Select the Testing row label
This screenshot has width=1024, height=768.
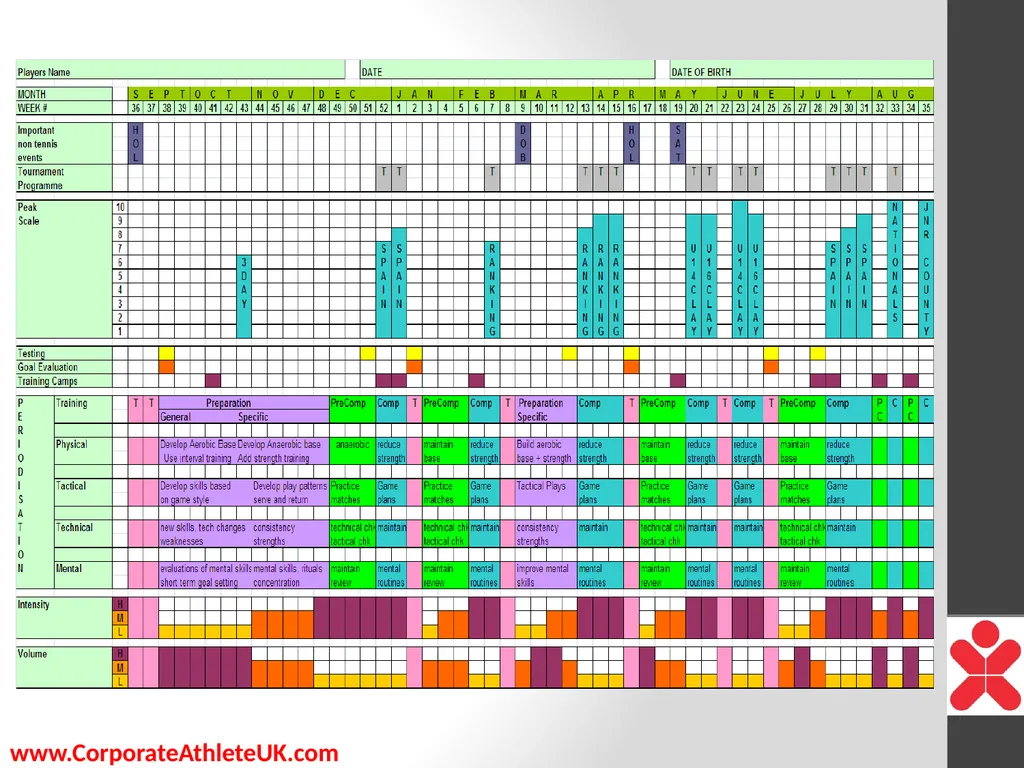point(64,353)
